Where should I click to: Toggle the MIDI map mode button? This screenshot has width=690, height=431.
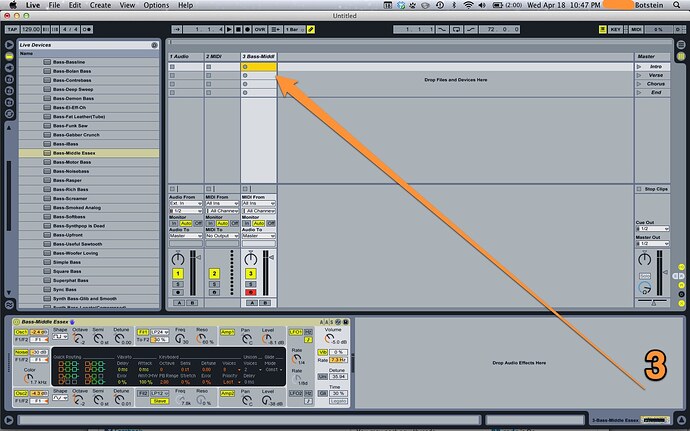click(636, 29)
